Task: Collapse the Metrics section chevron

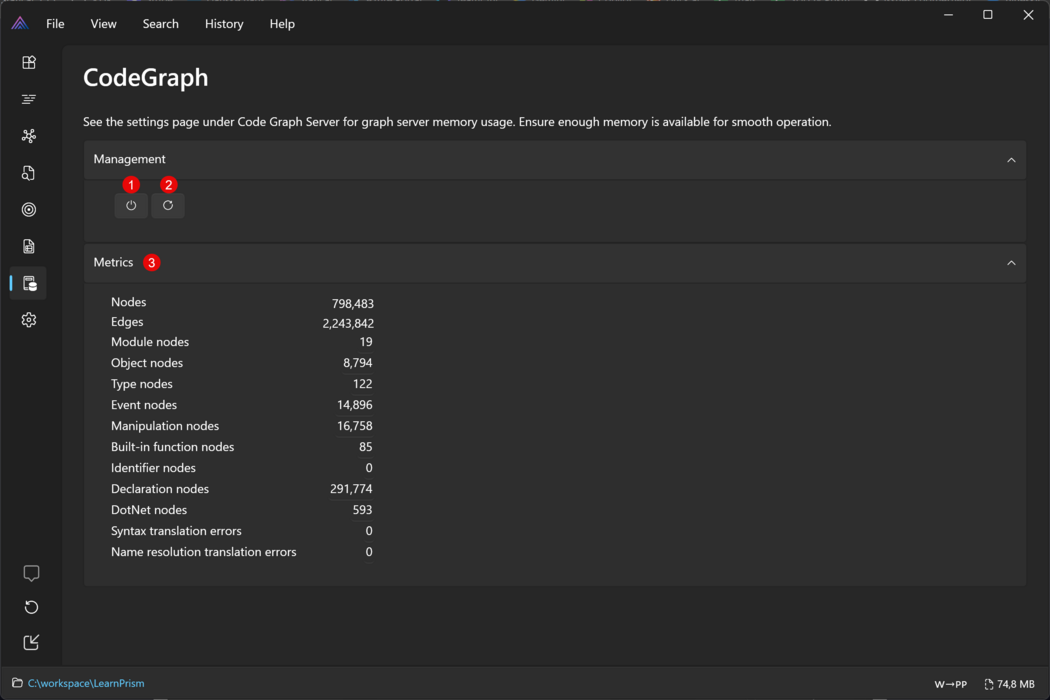Action: (1011, 263)
